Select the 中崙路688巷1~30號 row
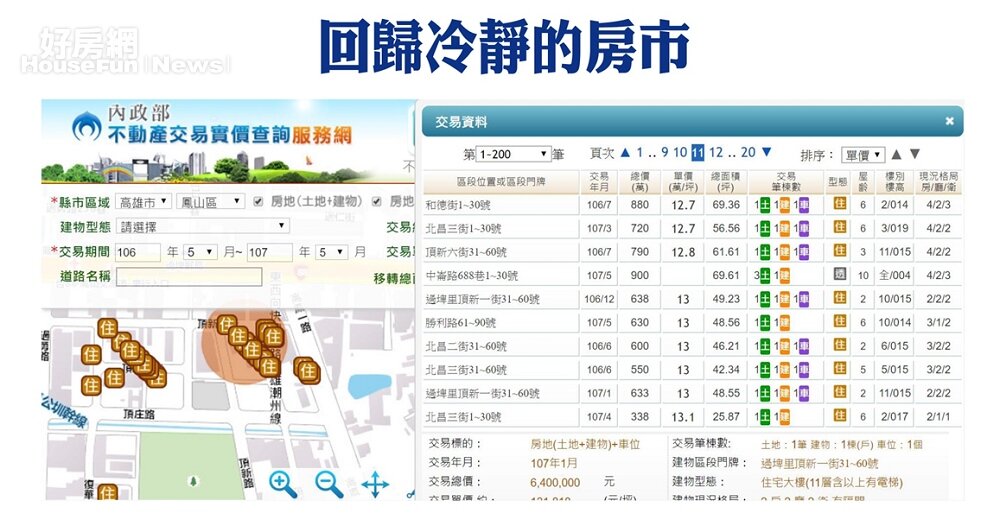This screenshot has height=526, width=1000. (693, 275)
